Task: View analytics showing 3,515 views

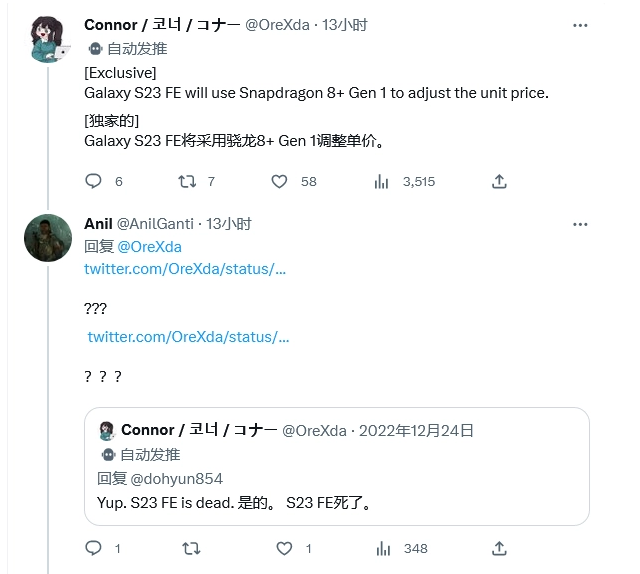Action: 381,181
